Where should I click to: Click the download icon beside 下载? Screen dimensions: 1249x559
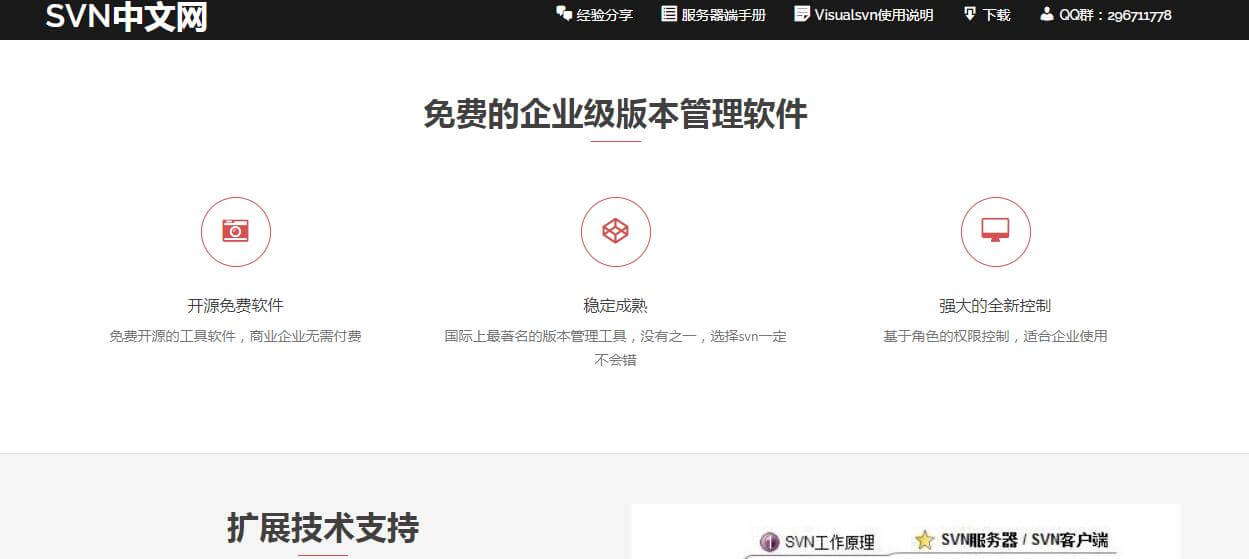[x=970, y=14]
